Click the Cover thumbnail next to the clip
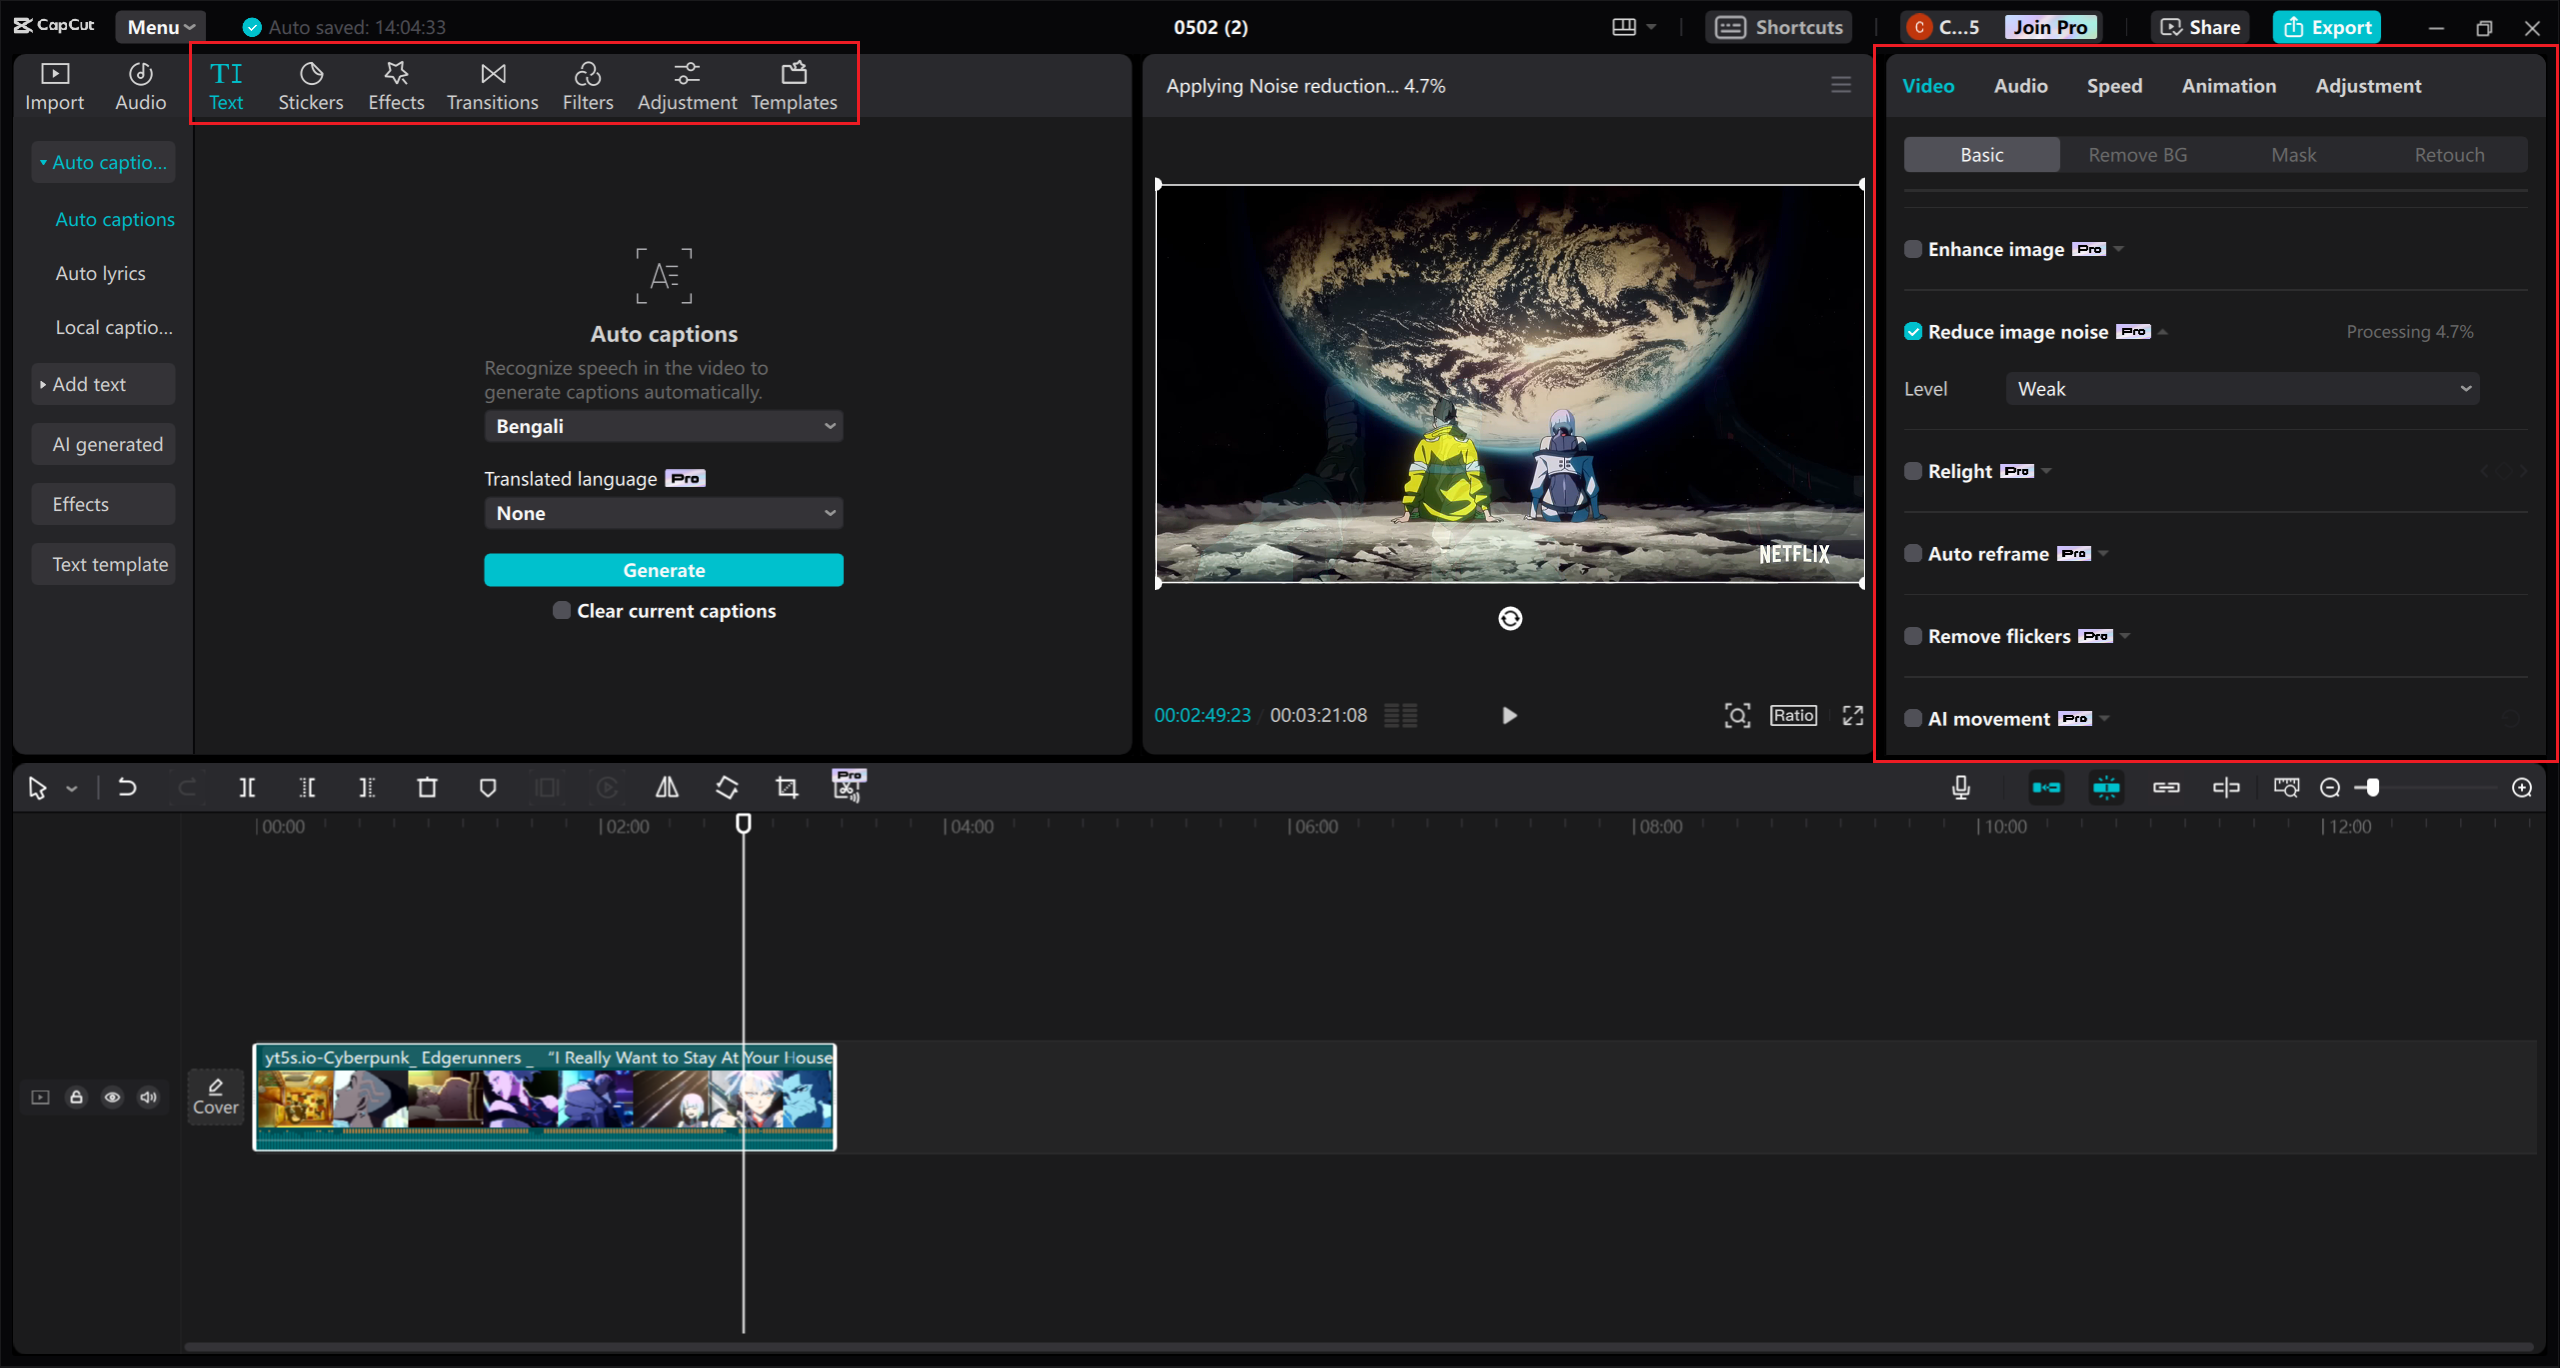2560x1368 pixels. (x=215, y=1097)
